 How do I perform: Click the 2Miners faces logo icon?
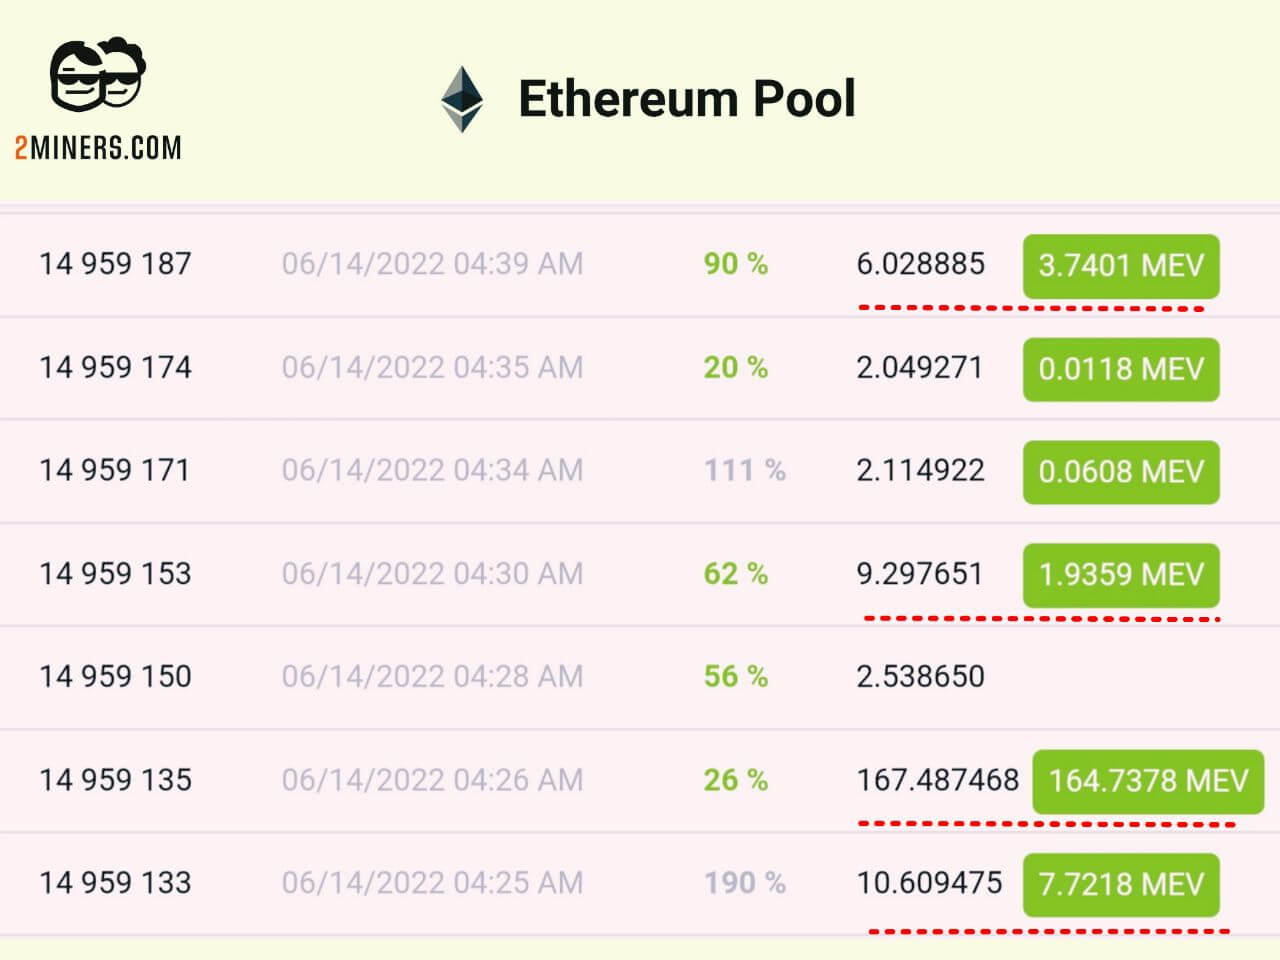98,74
